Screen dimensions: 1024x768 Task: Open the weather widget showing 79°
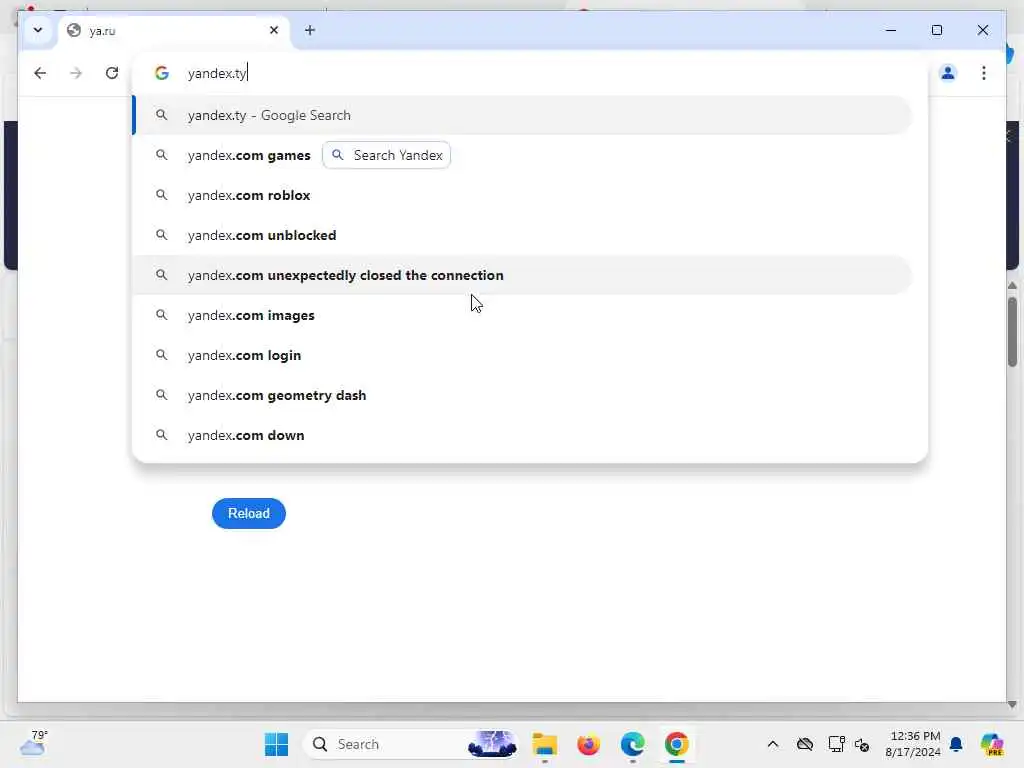pos(33,743)
